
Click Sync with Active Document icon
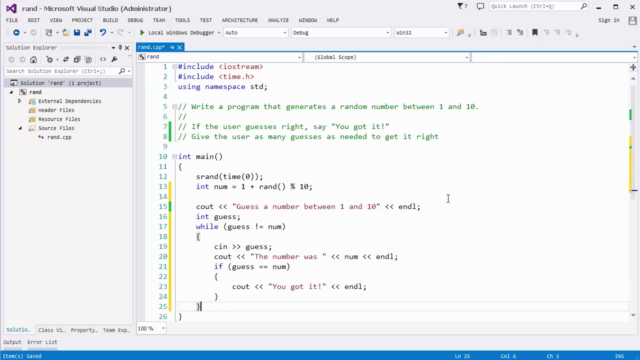66,60
